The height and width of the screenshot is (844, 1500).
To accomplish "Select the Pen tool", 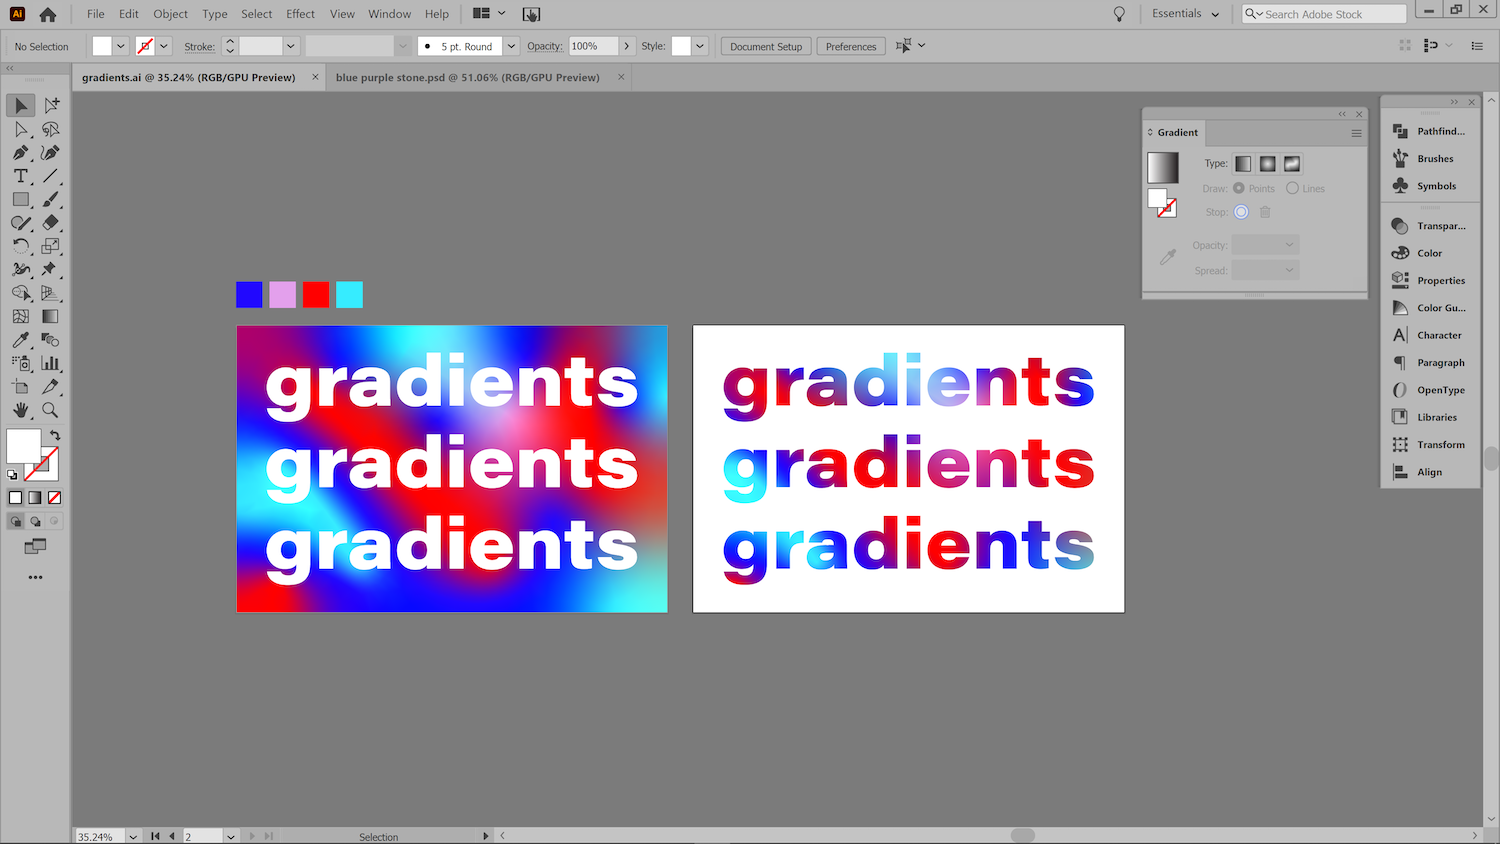I will coord(21,153).
